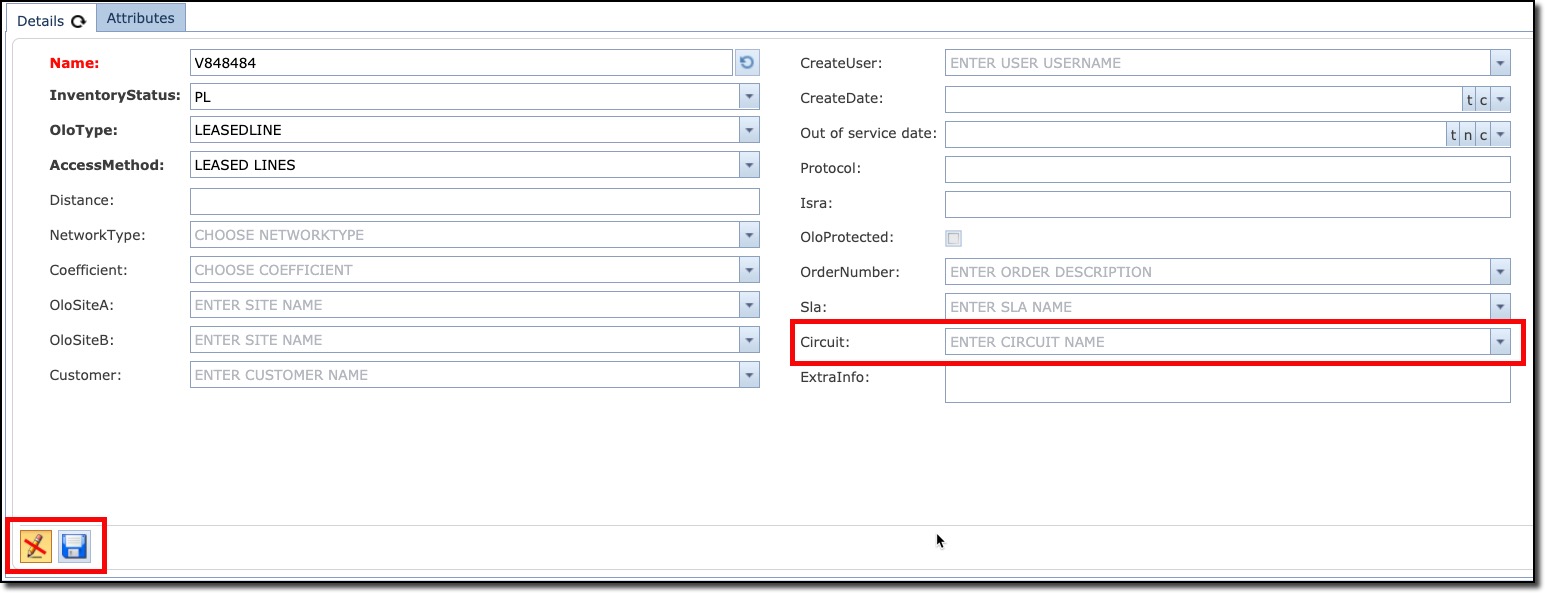Click into the Distance input field
1545x593 pixels.
[474, 201]
